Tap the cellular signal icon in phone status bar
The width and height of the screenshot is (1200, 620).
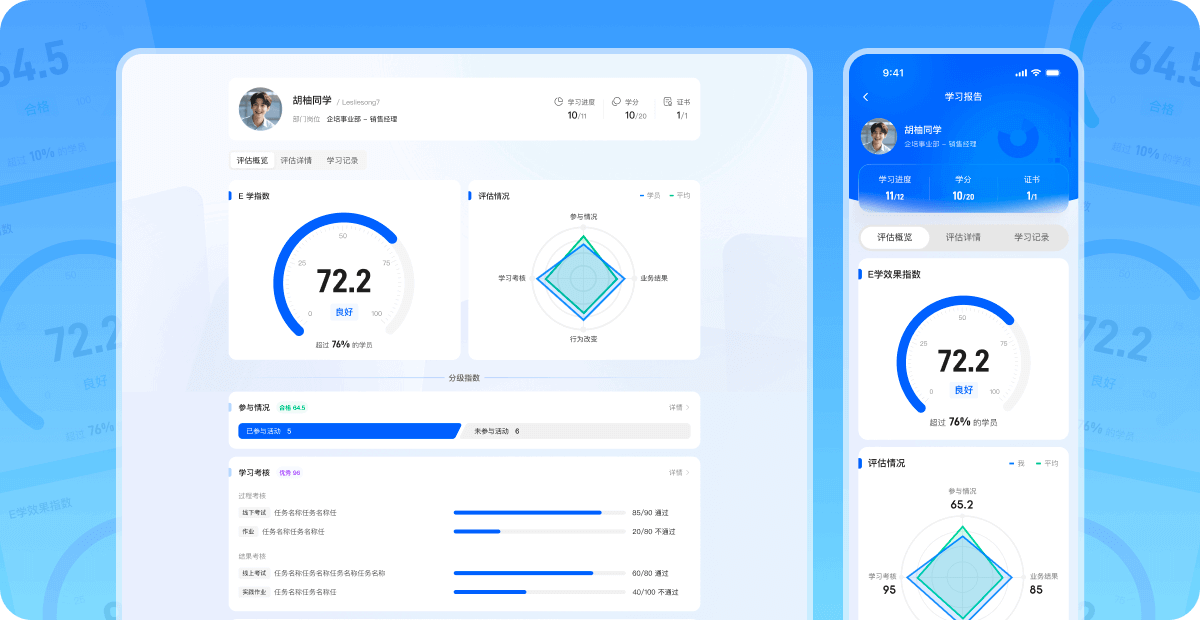pyautogui.click(x=1021, y=73)
